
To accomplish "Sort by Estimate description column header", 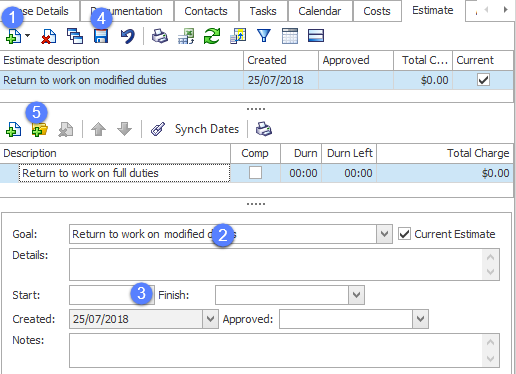I will click(x=122, y=60).
